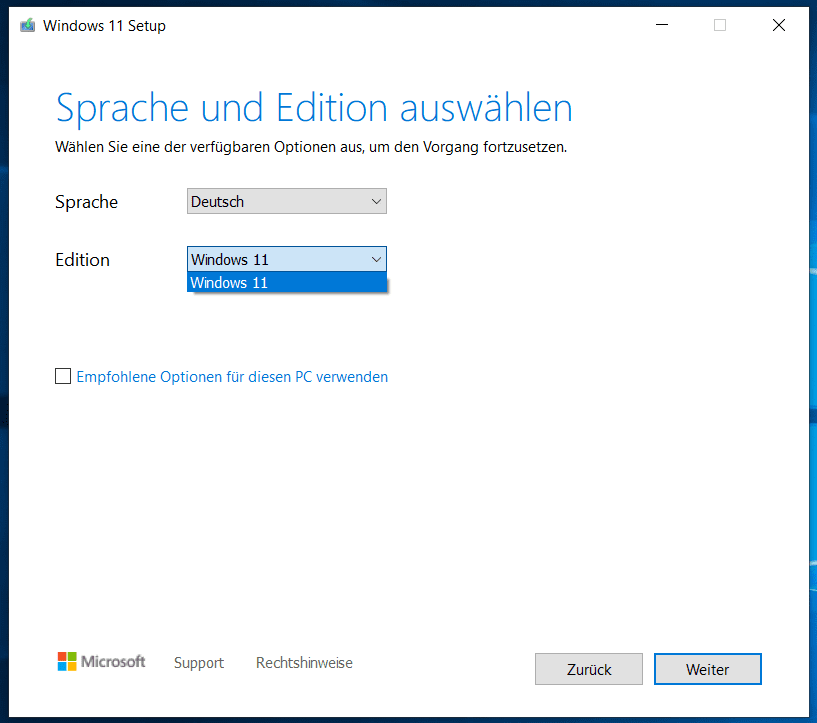Click the Weiter button

[x=708, y=669]
